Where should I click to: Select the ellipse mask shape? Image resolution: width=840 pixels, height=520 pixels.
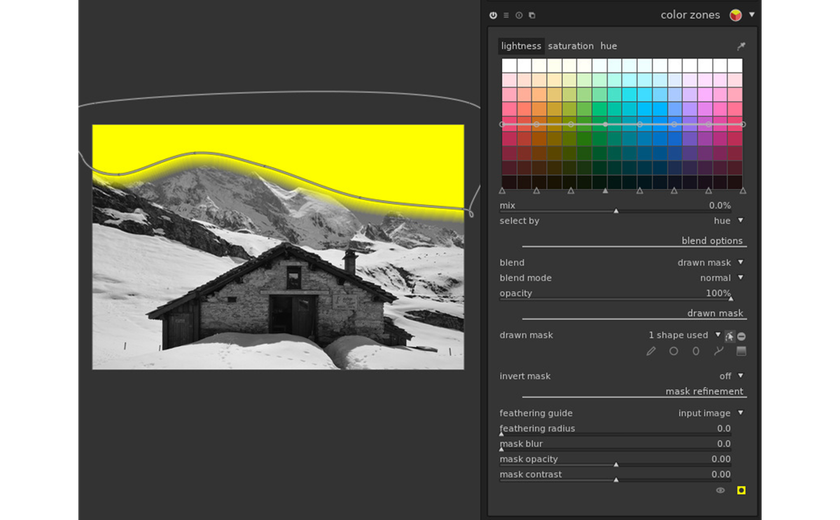[696, 351]
